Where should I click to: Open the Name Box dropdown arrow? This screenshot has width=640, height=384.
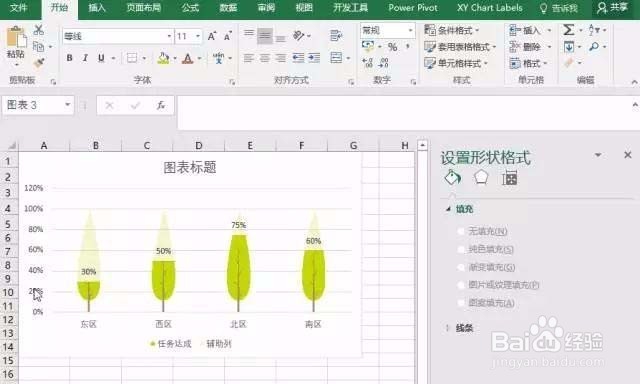tap(67, 105)
